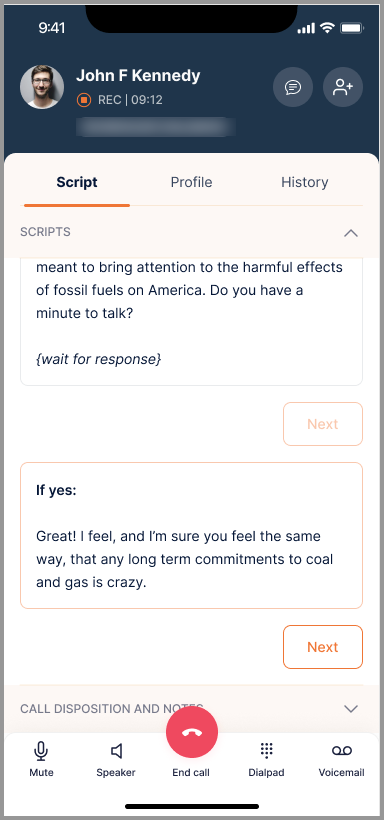This screenshot has height=820, width=384.
Task: Select the 'If yes' script card
Action: pos(191,536)
